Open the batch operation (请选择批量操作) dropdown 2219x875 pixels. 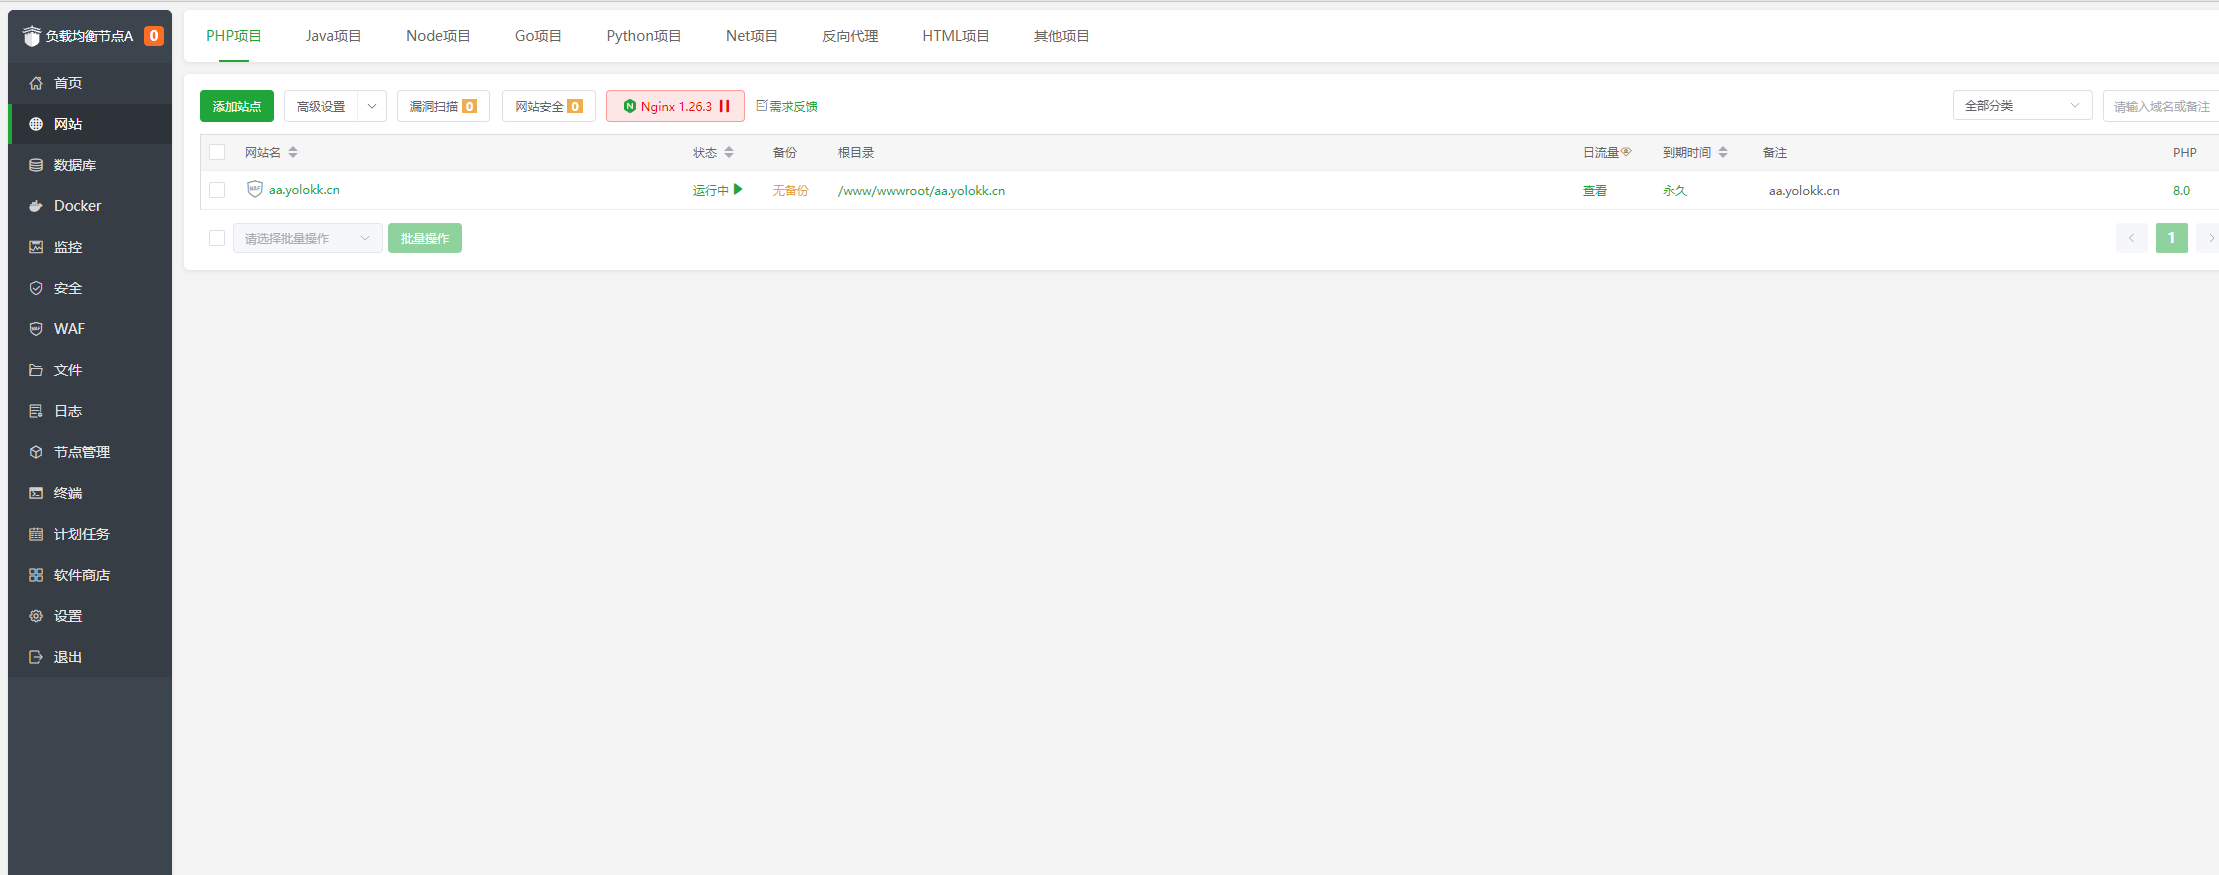[x=307, y=238]
